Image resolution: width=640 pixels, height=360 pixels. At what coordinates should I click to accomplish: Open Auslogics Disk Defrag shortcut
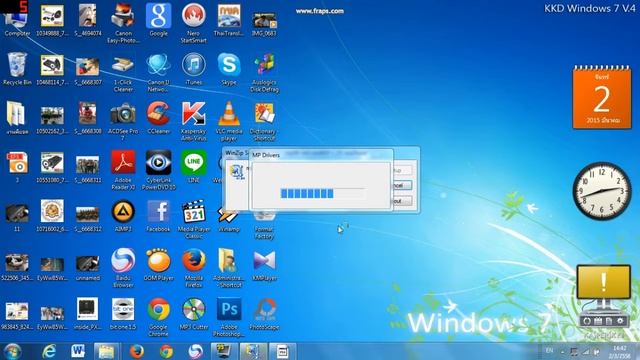(264, 72)
